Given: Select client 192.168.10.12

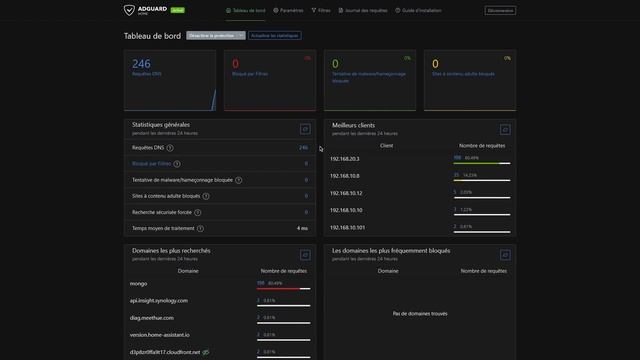Looking at the screenshot, I should tap(346, 193).
